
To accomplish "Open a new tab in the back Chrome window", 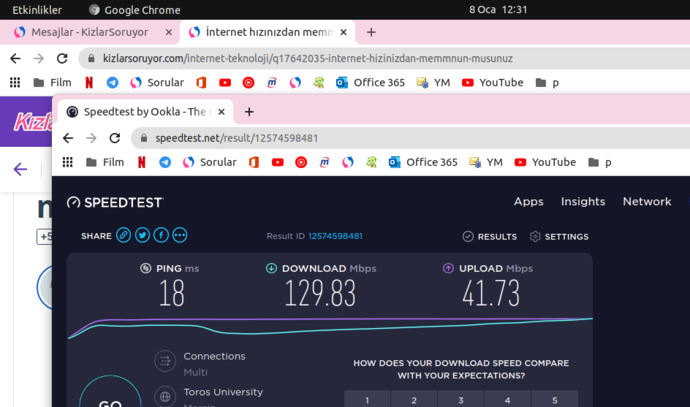I will pyautogui.click(x=371, y=32).
